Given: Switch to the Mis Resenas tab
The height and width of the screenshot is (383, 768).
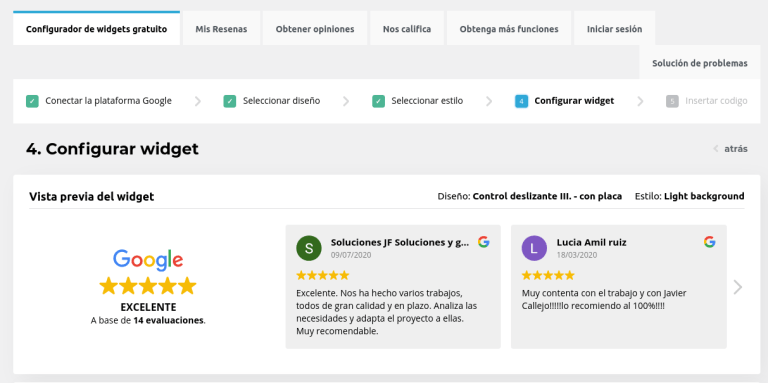Looking at the screenshot, I should pos(221,29).
